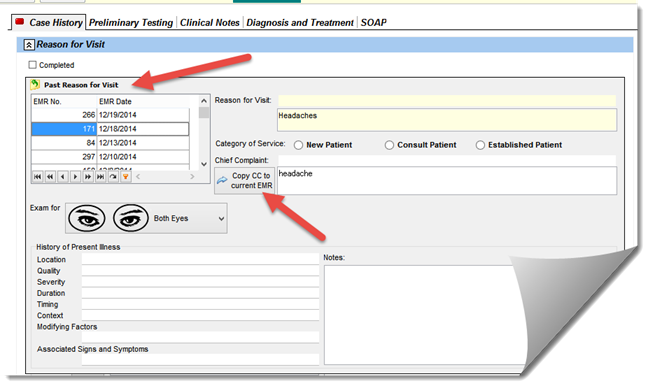Viewport: 648px width, 386px height.
Task: Select the Case History tab
Action: coord(49,22)
